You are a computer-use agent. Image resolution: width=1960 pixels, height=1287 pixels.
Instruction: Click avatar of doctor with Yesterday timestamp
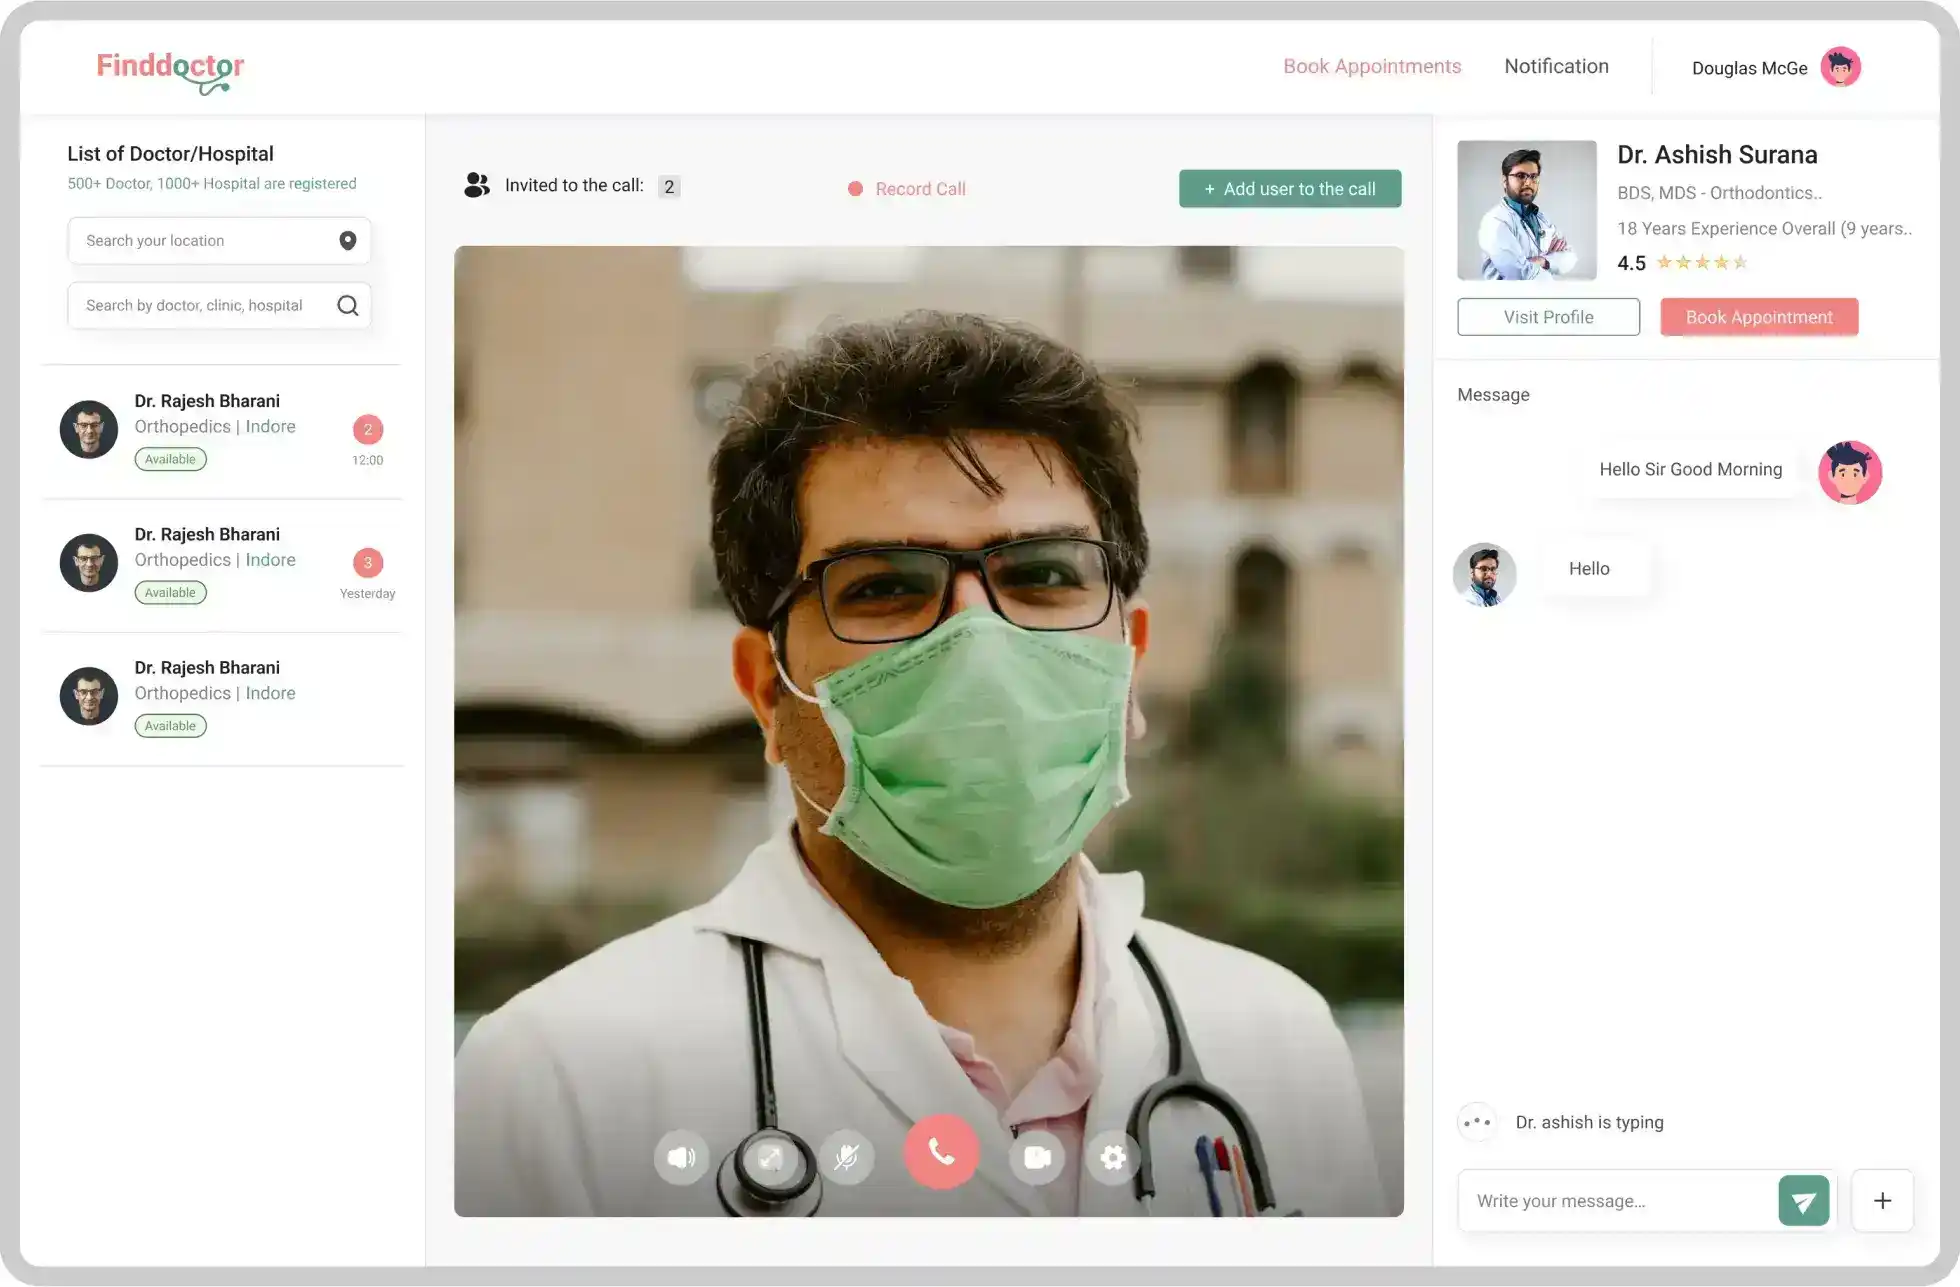pos(89,563)
